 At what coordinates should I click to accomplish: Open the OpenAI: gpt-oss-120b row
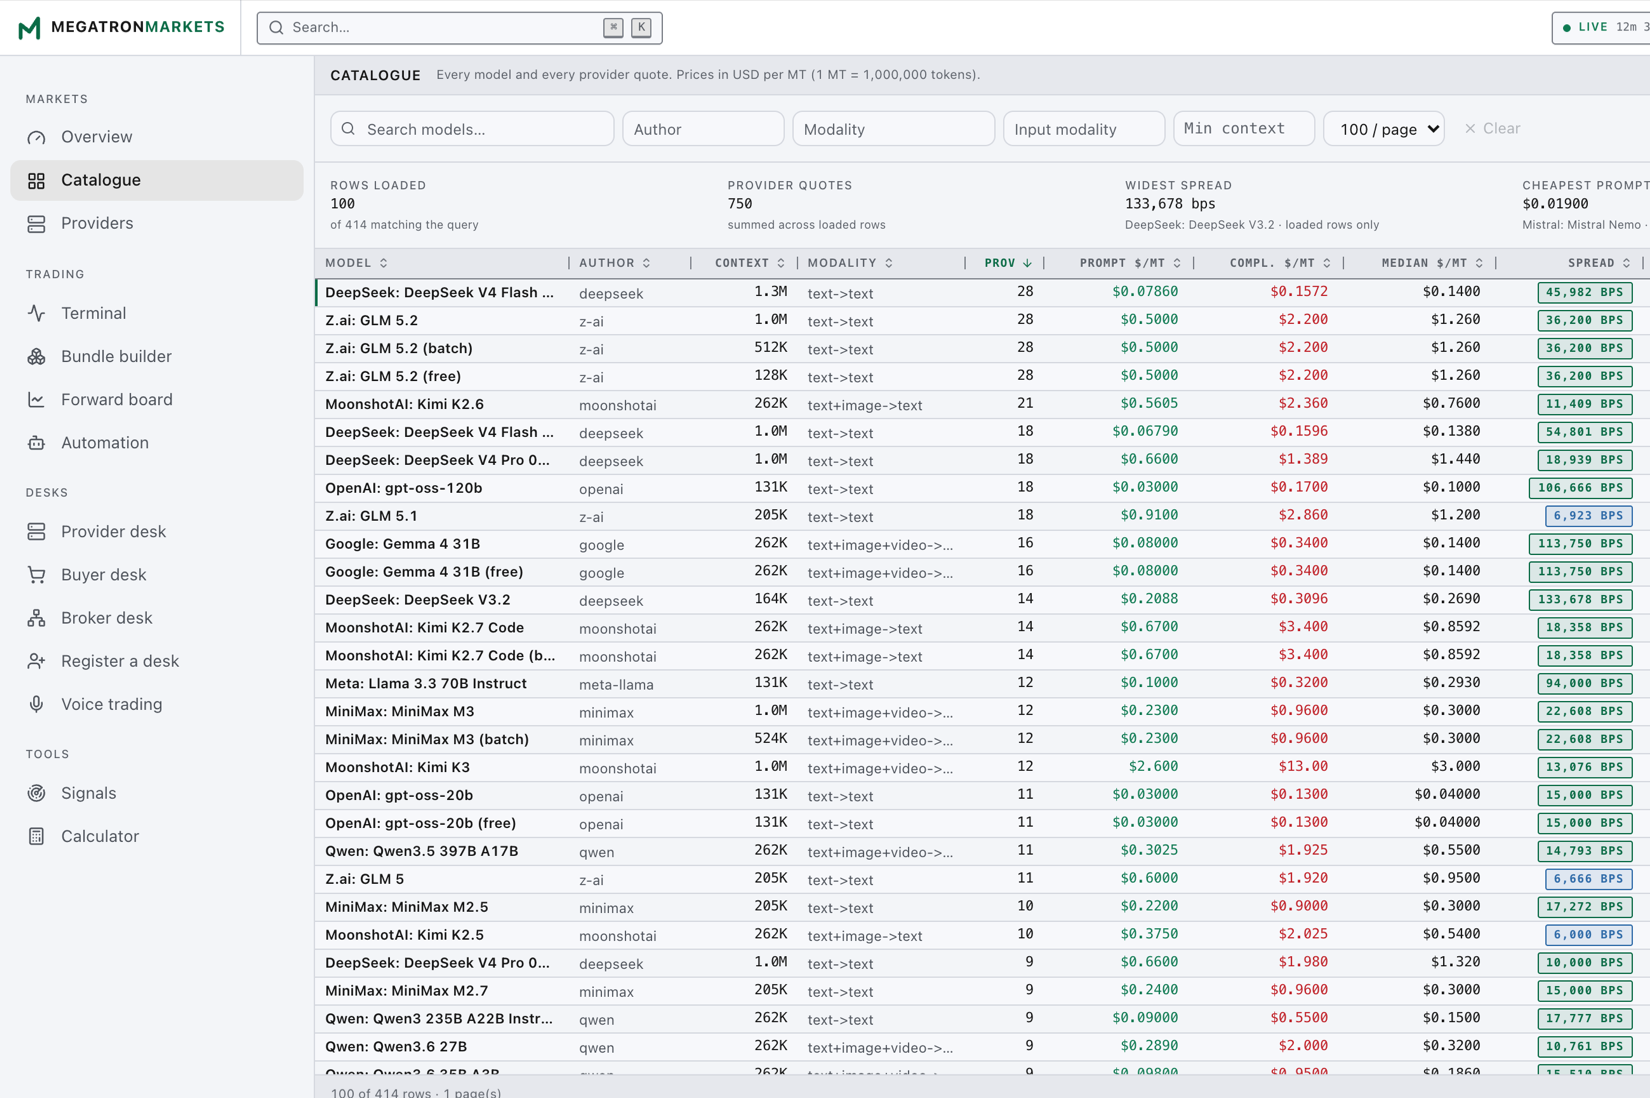(x=982, y=489)
